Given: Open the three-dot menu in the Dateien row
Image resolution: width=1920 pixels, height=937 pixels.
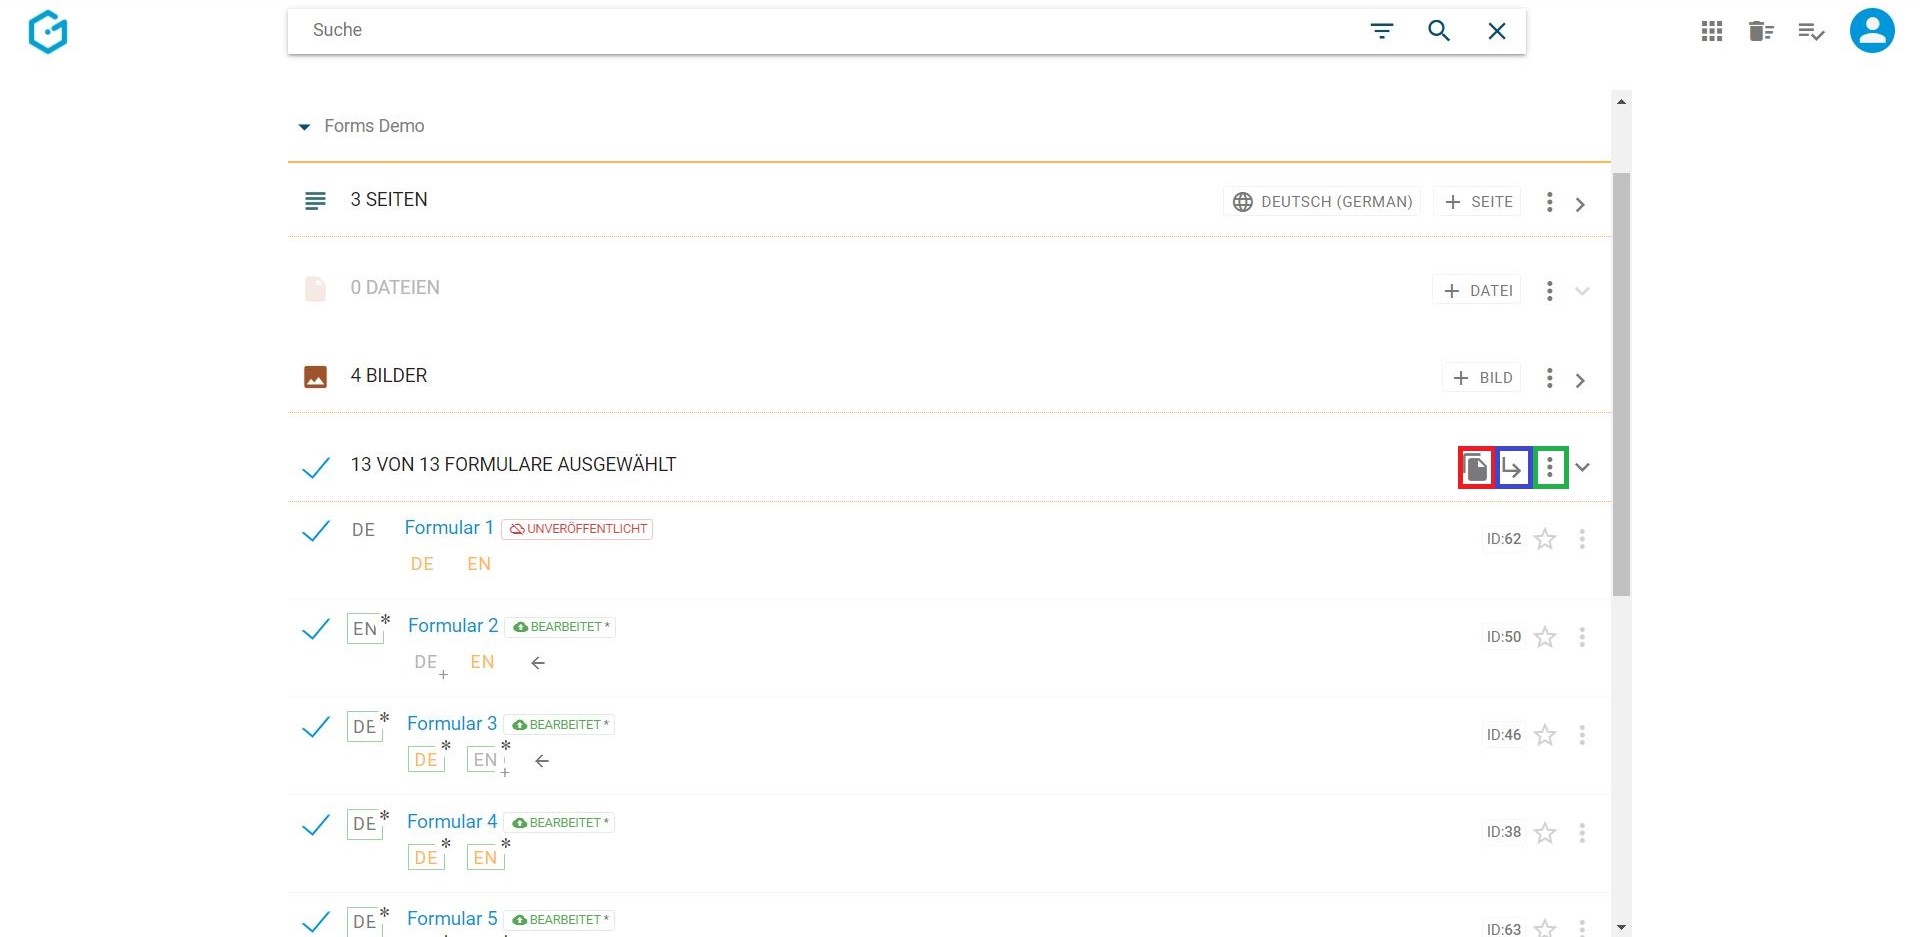Looking at the screenshot, I should [x=1549, y=290].
